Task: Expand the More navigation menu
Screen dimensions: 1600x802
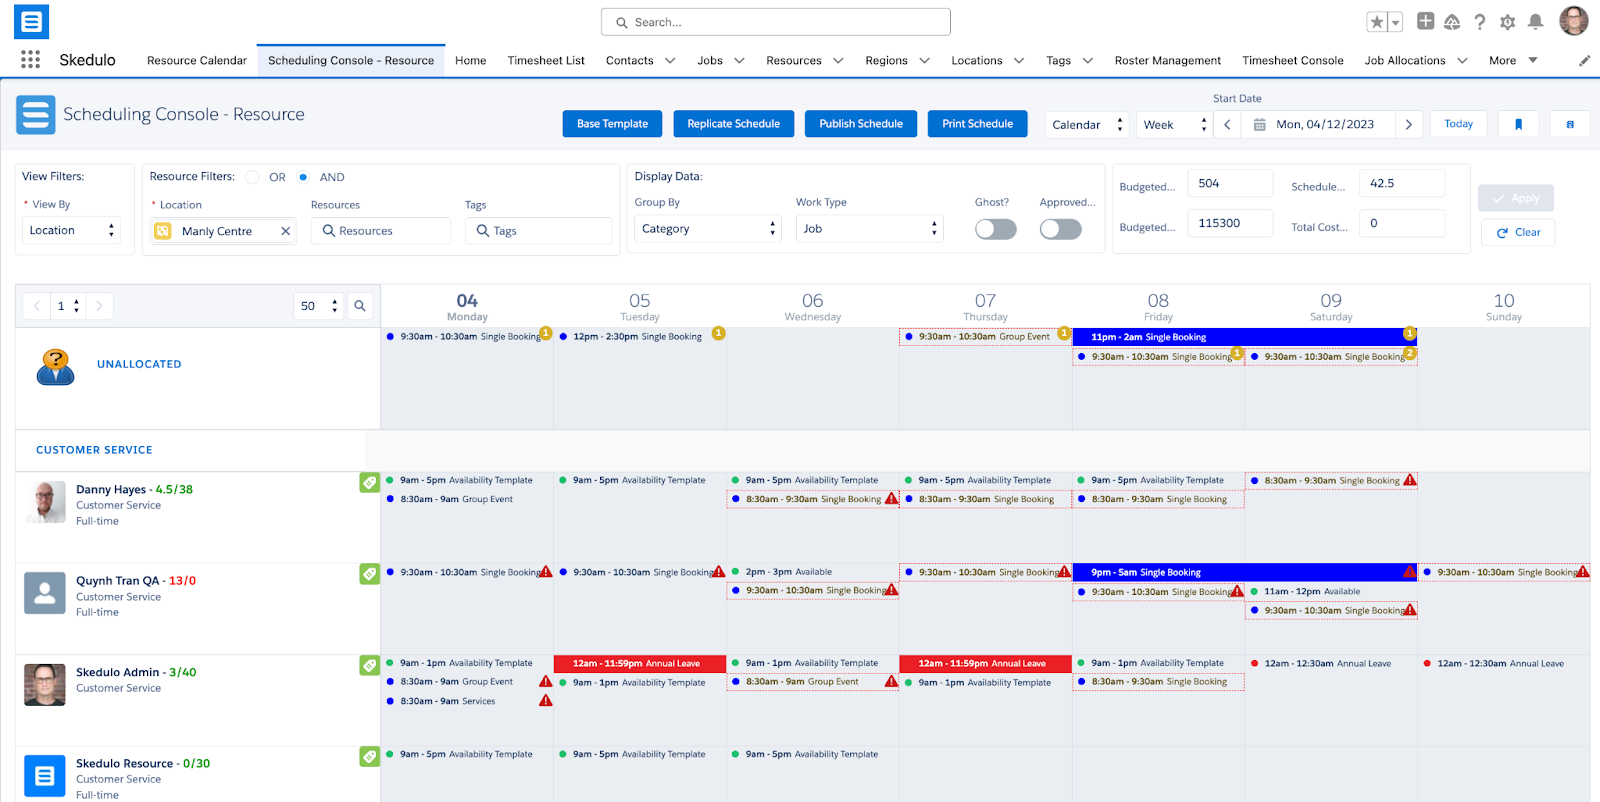Action: (1512, 61)
